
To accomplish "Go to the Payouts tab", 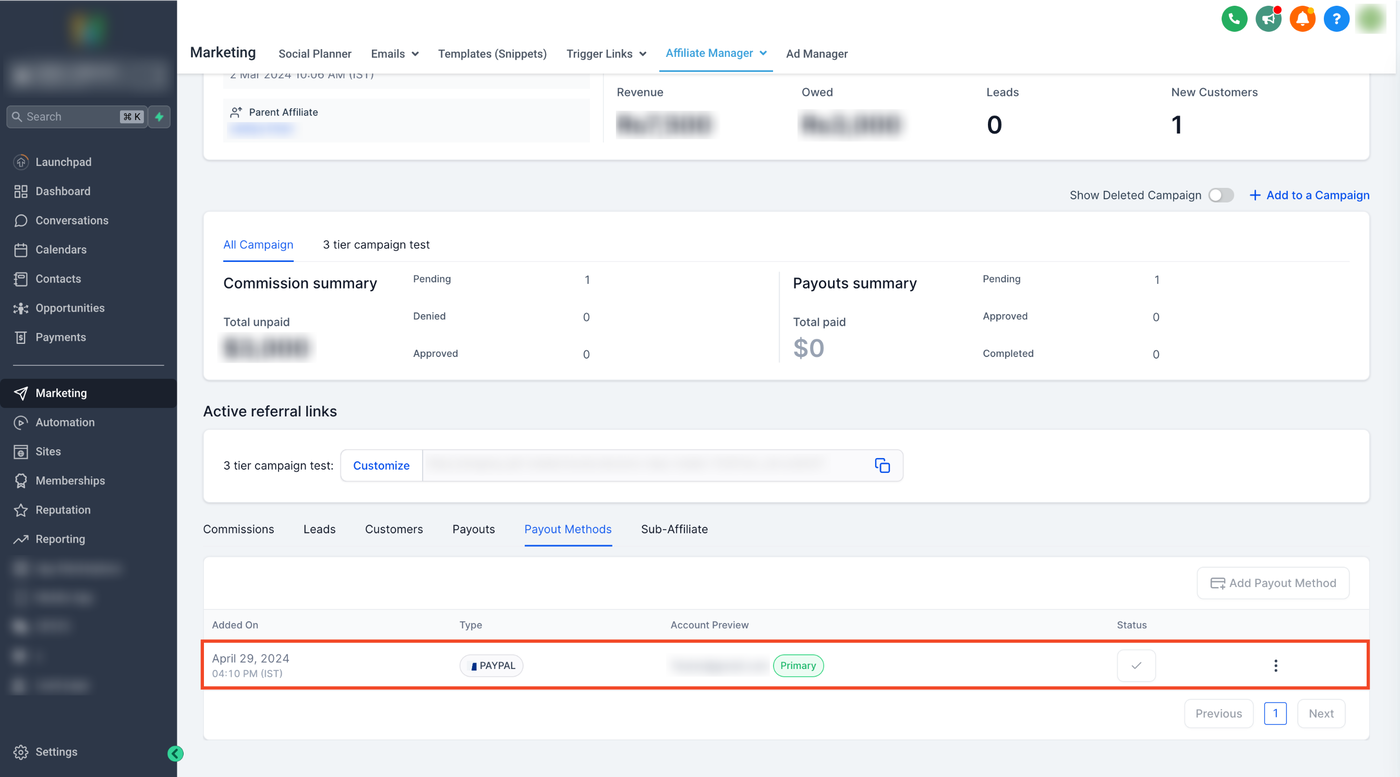I will pyautogui.click(x=473, y=529).
